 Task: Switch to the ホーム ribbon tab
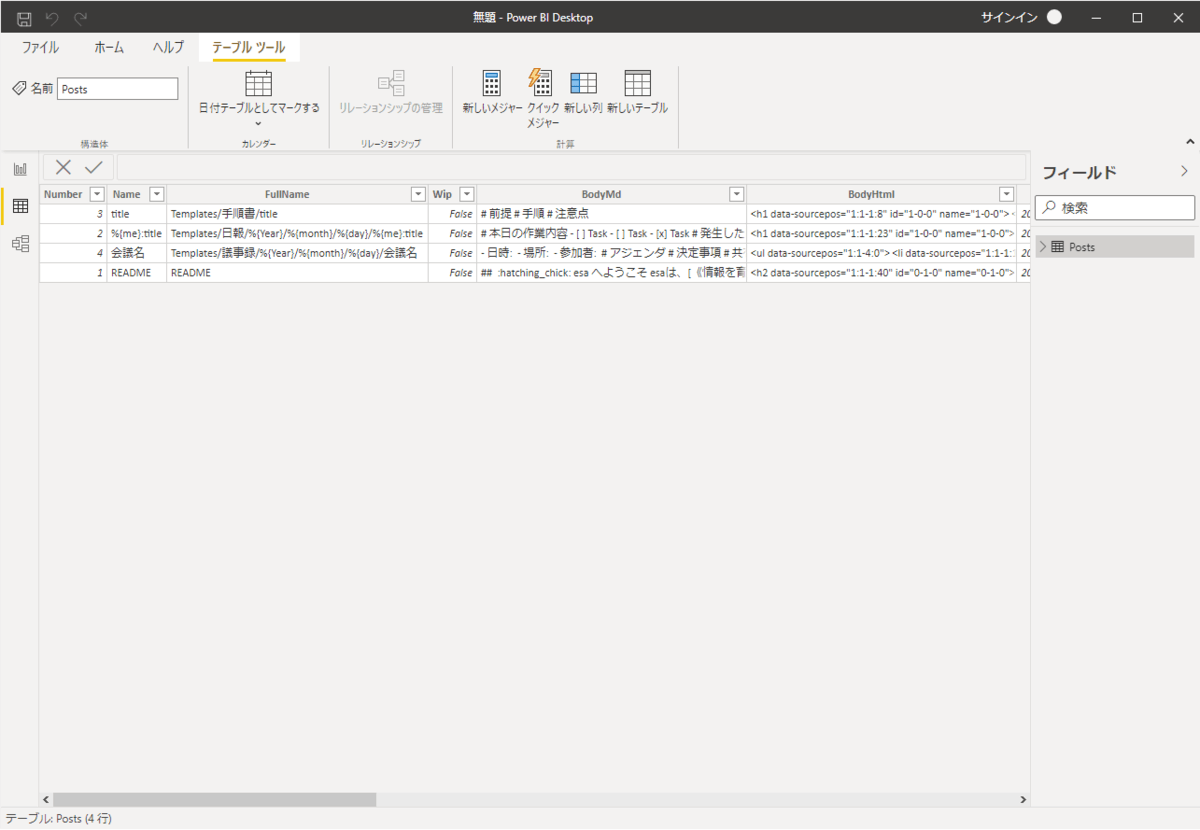pyautogui.click(x=109, y=47)
